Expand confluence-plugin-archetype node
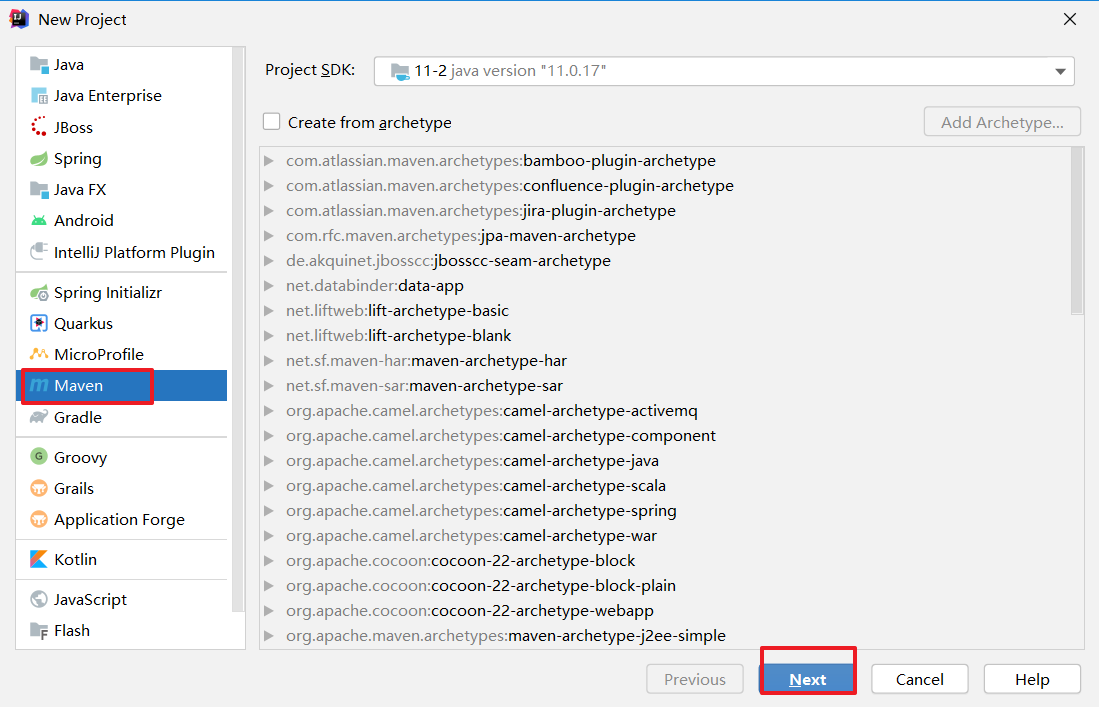Screen dimensions: 1099x707 coord(268,186)
